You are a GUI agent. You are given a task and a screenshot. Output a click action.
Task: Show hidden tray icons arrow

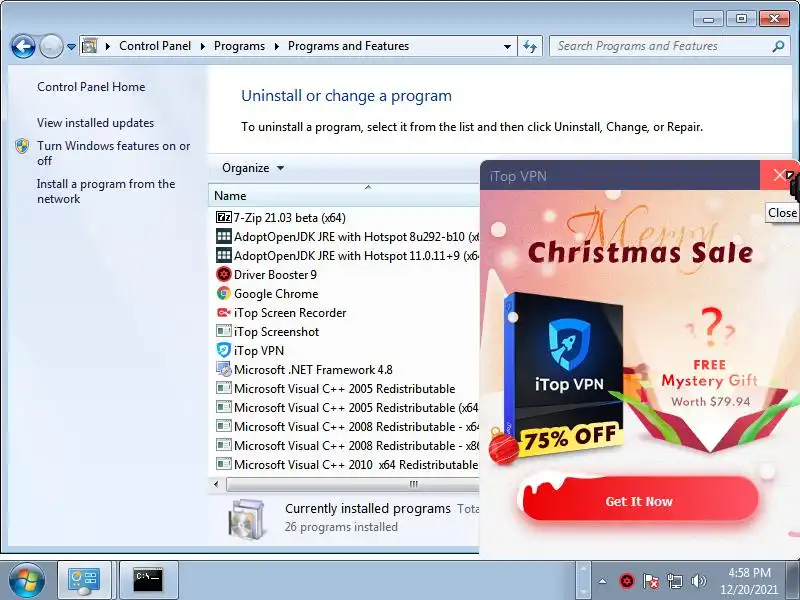click(603, 581)
